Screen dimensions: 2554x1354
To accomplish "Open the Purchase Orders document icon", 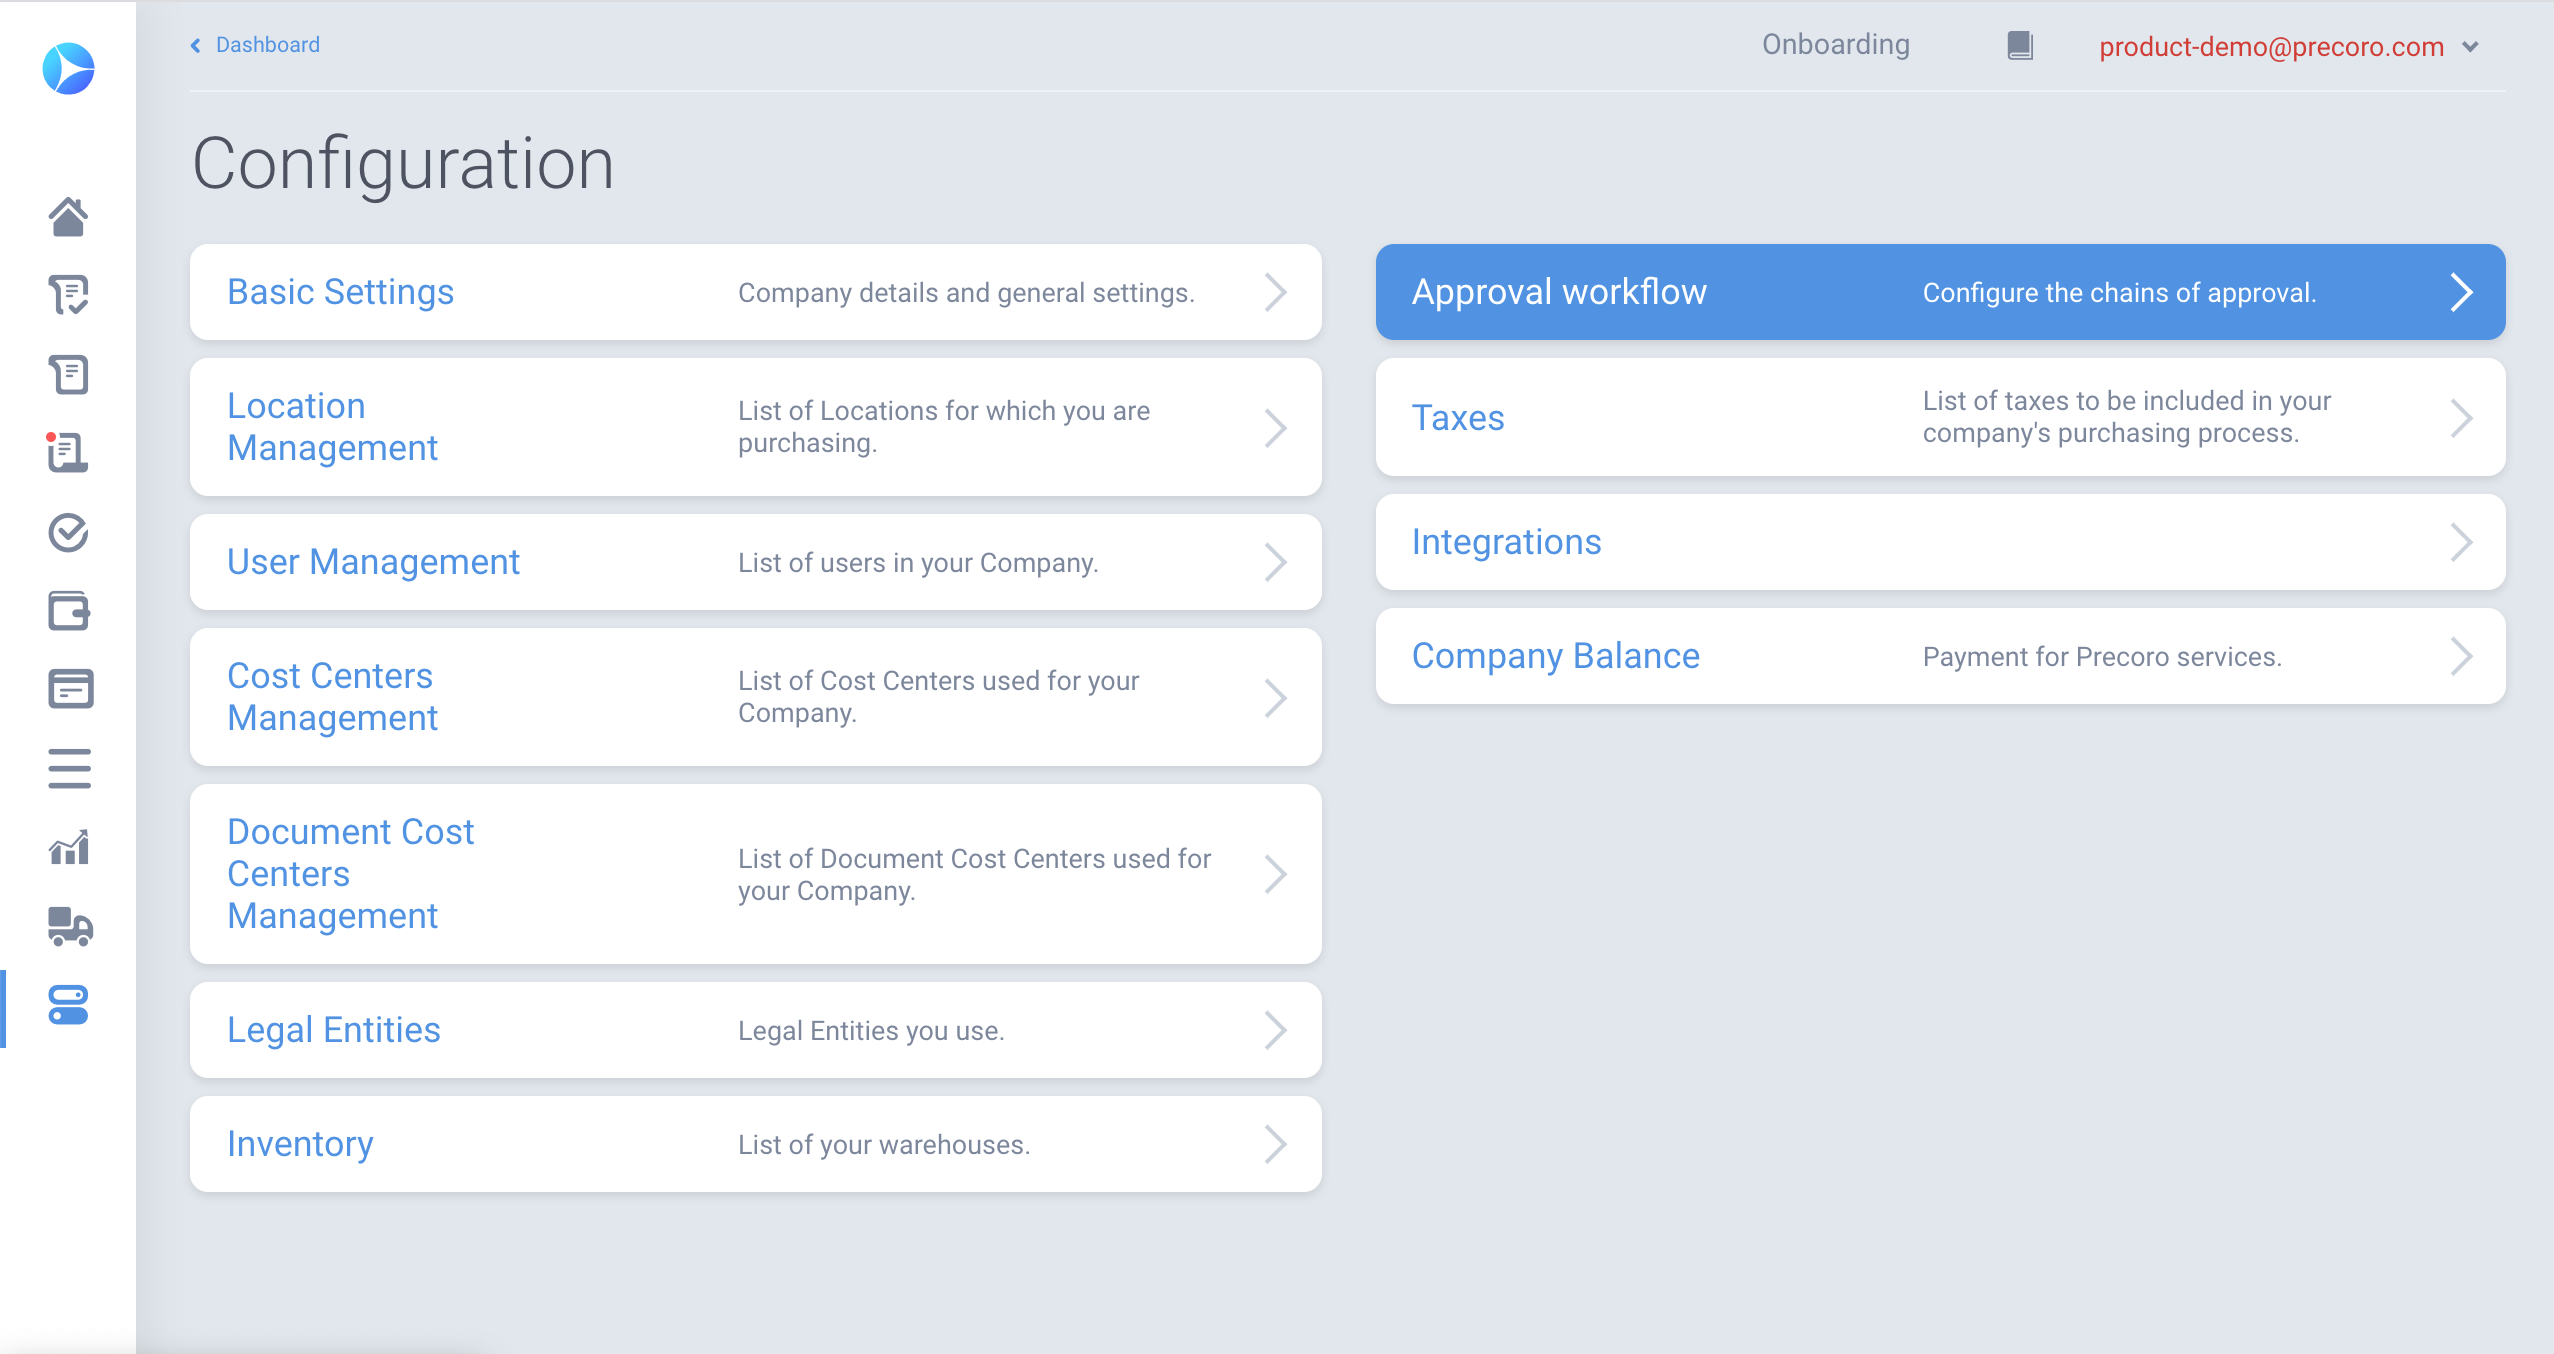I will [68, 375].
